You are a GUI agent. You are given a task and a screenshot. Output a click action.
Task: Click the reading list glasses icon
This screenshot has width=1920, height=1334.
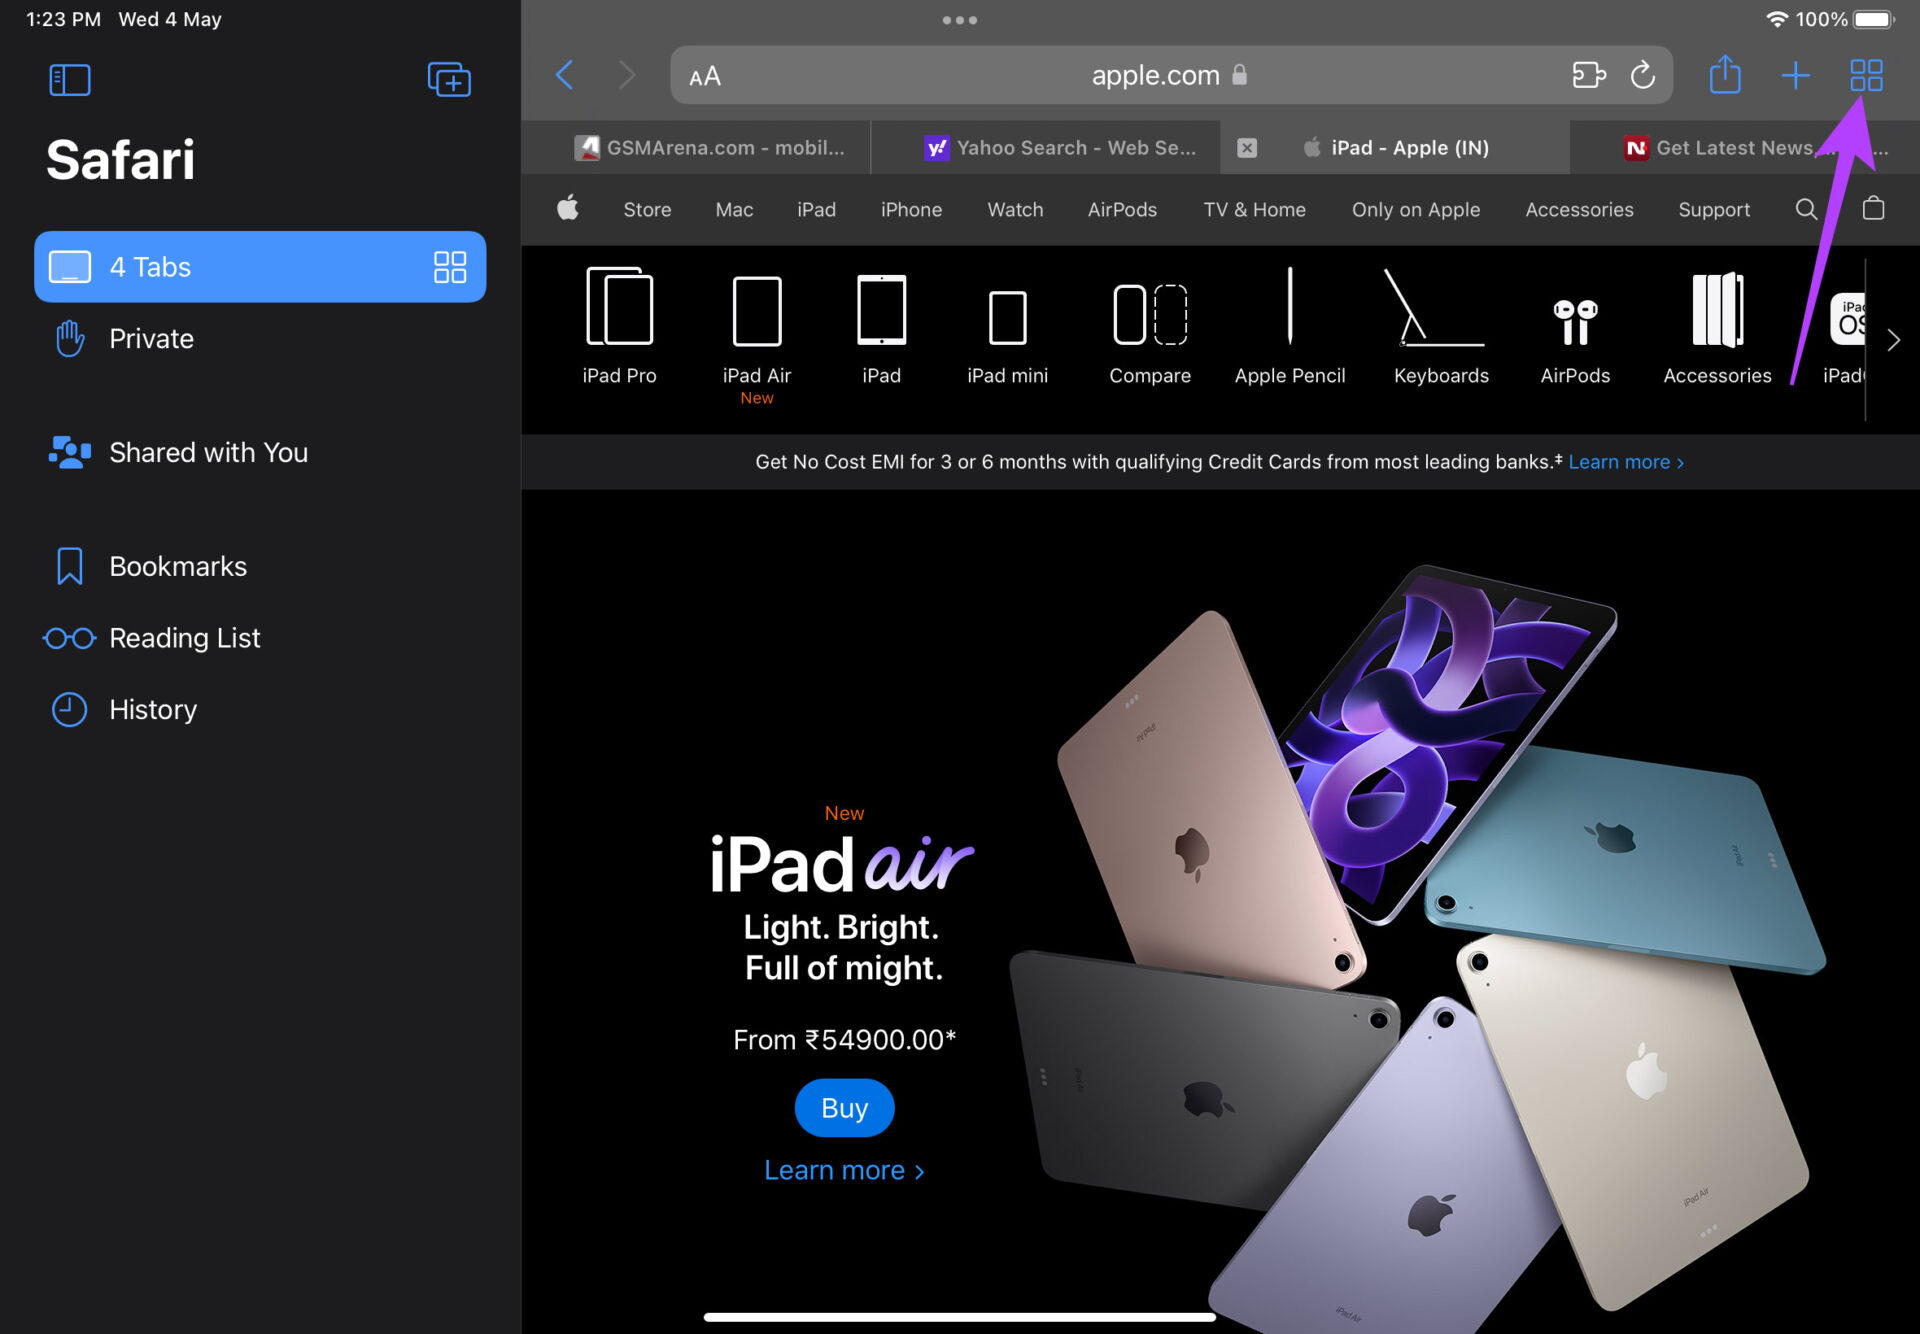pyautogui.click(x=70, y=638)
